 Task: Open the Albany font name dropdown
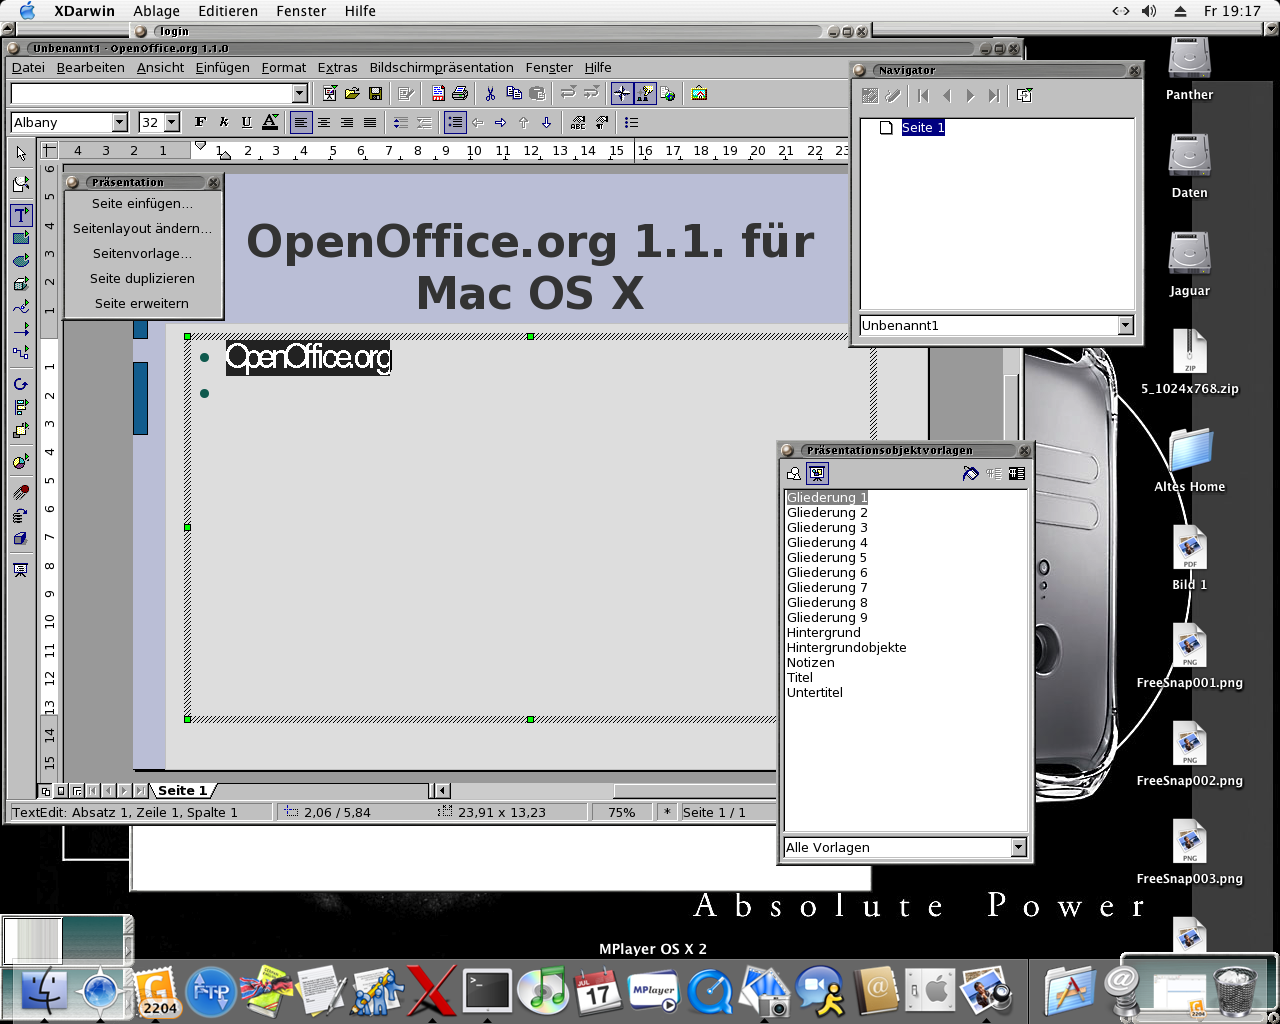[x=120, y=122]
